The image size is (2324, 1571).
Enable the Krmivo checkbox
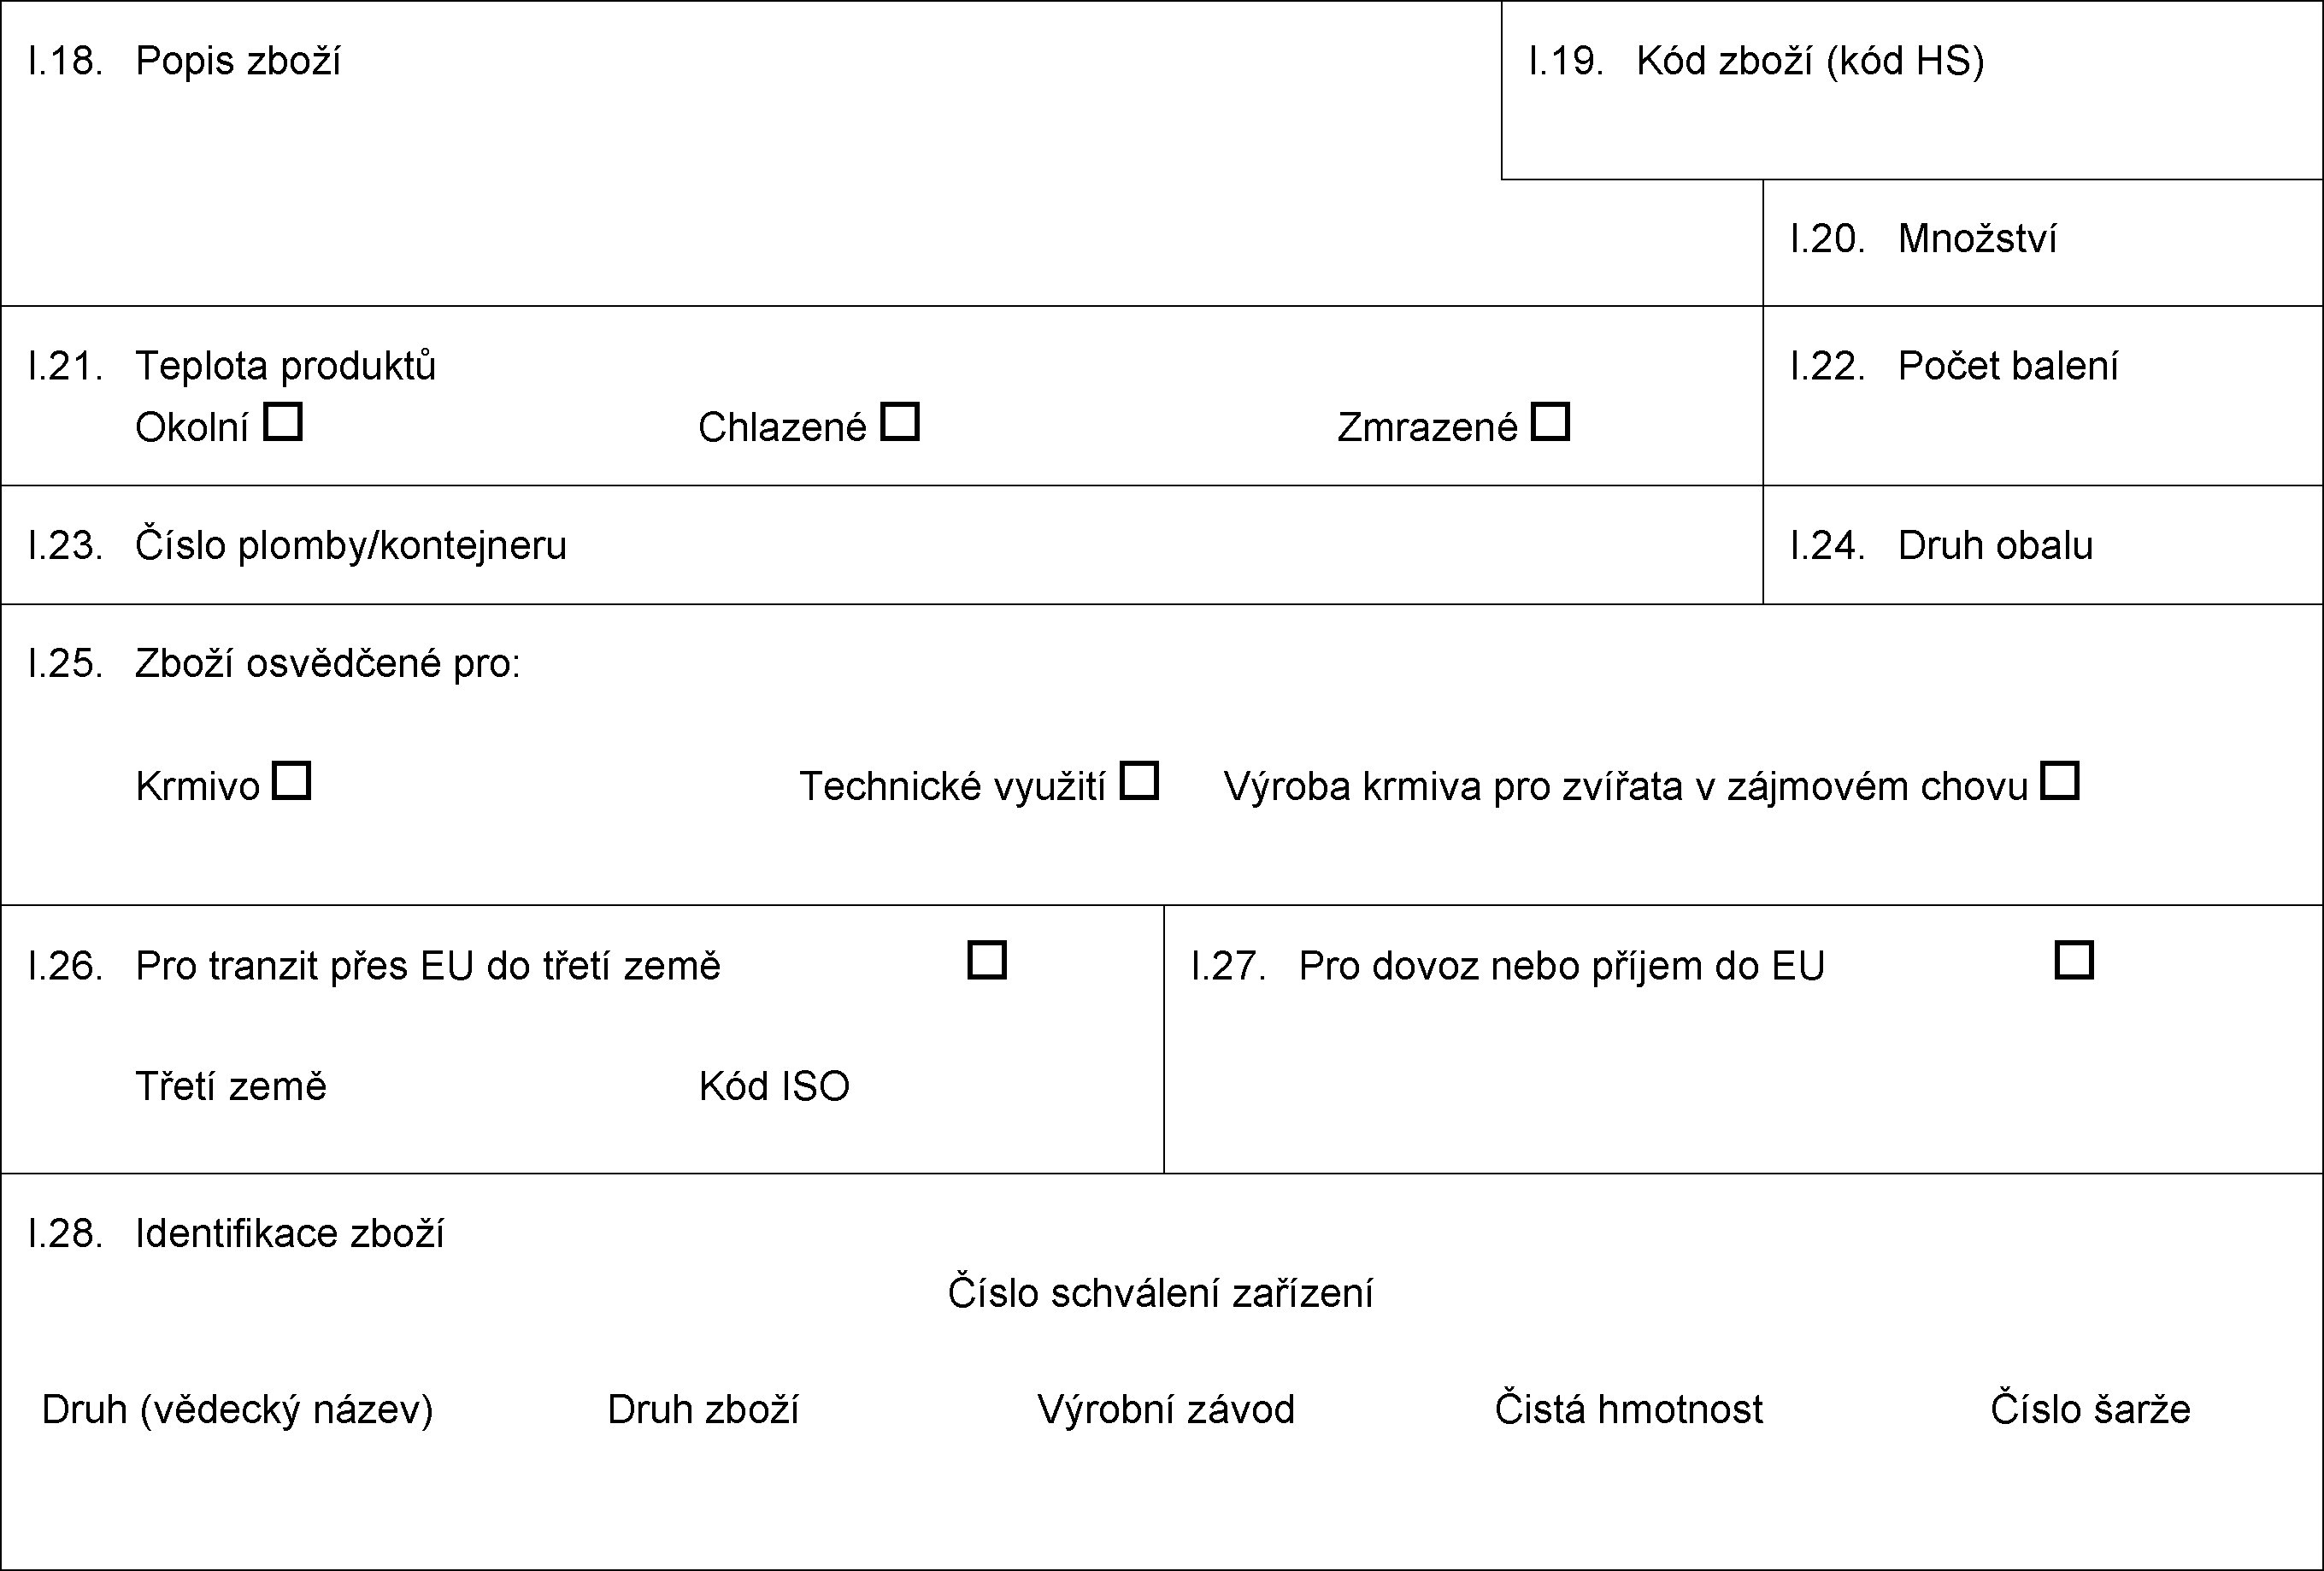coord(292,781)
